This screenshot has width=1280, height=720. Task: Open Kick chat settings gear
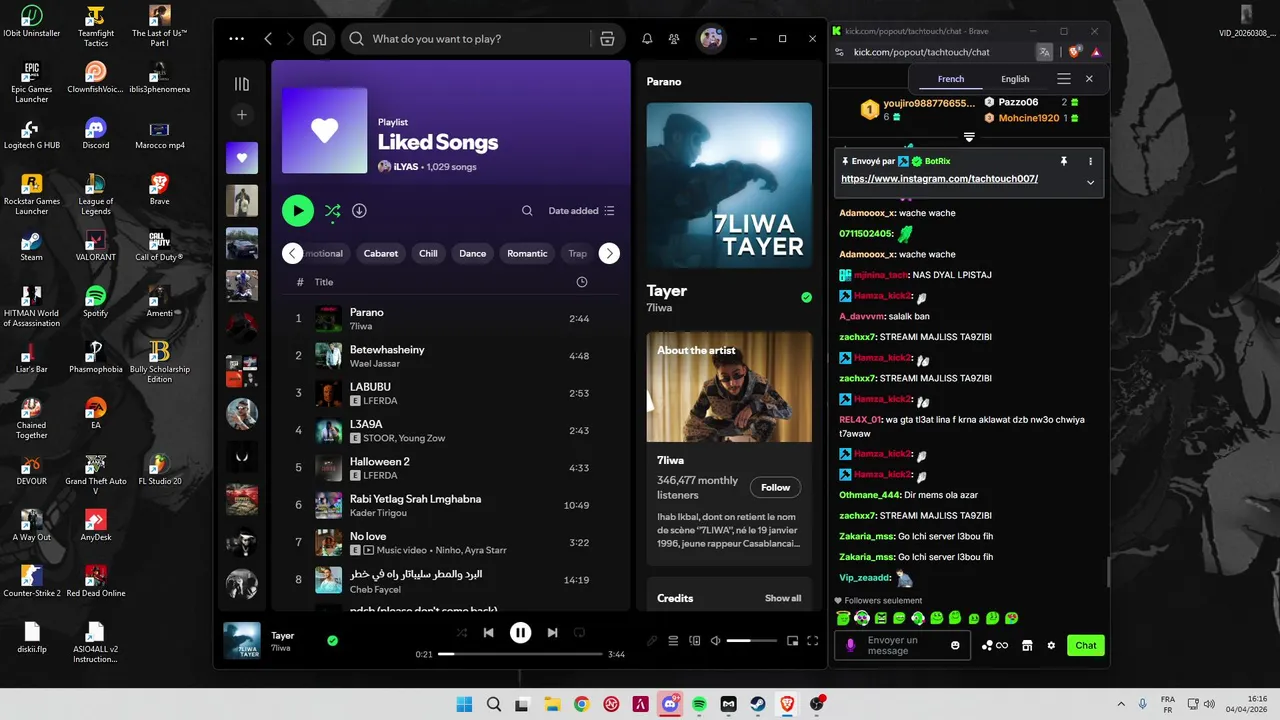(x=1051, y=646)
